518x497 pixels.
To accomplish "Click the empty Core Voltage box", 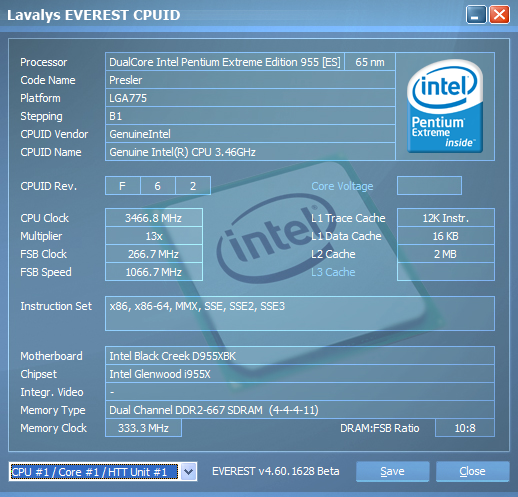I will (429, 186).
